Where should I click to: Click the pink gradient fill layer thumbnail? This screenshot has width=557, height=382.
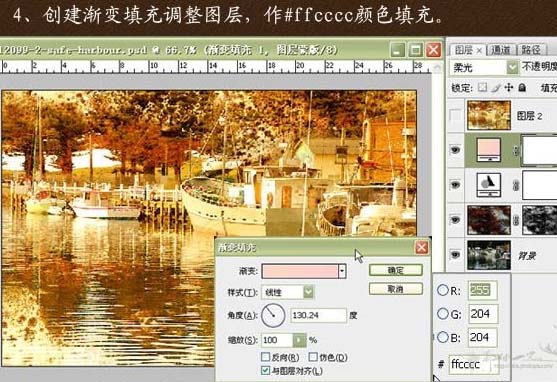tap(489, 150)
